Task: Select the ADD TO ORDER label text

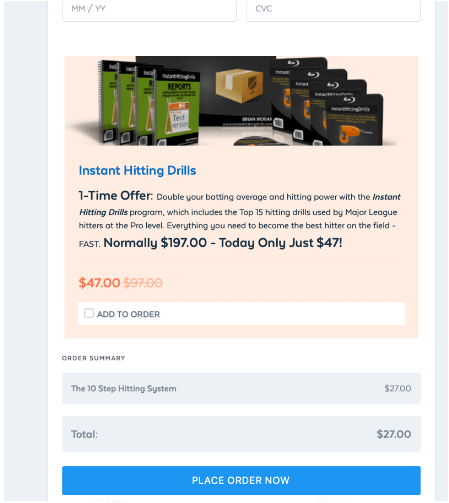Action: [128, 314]
